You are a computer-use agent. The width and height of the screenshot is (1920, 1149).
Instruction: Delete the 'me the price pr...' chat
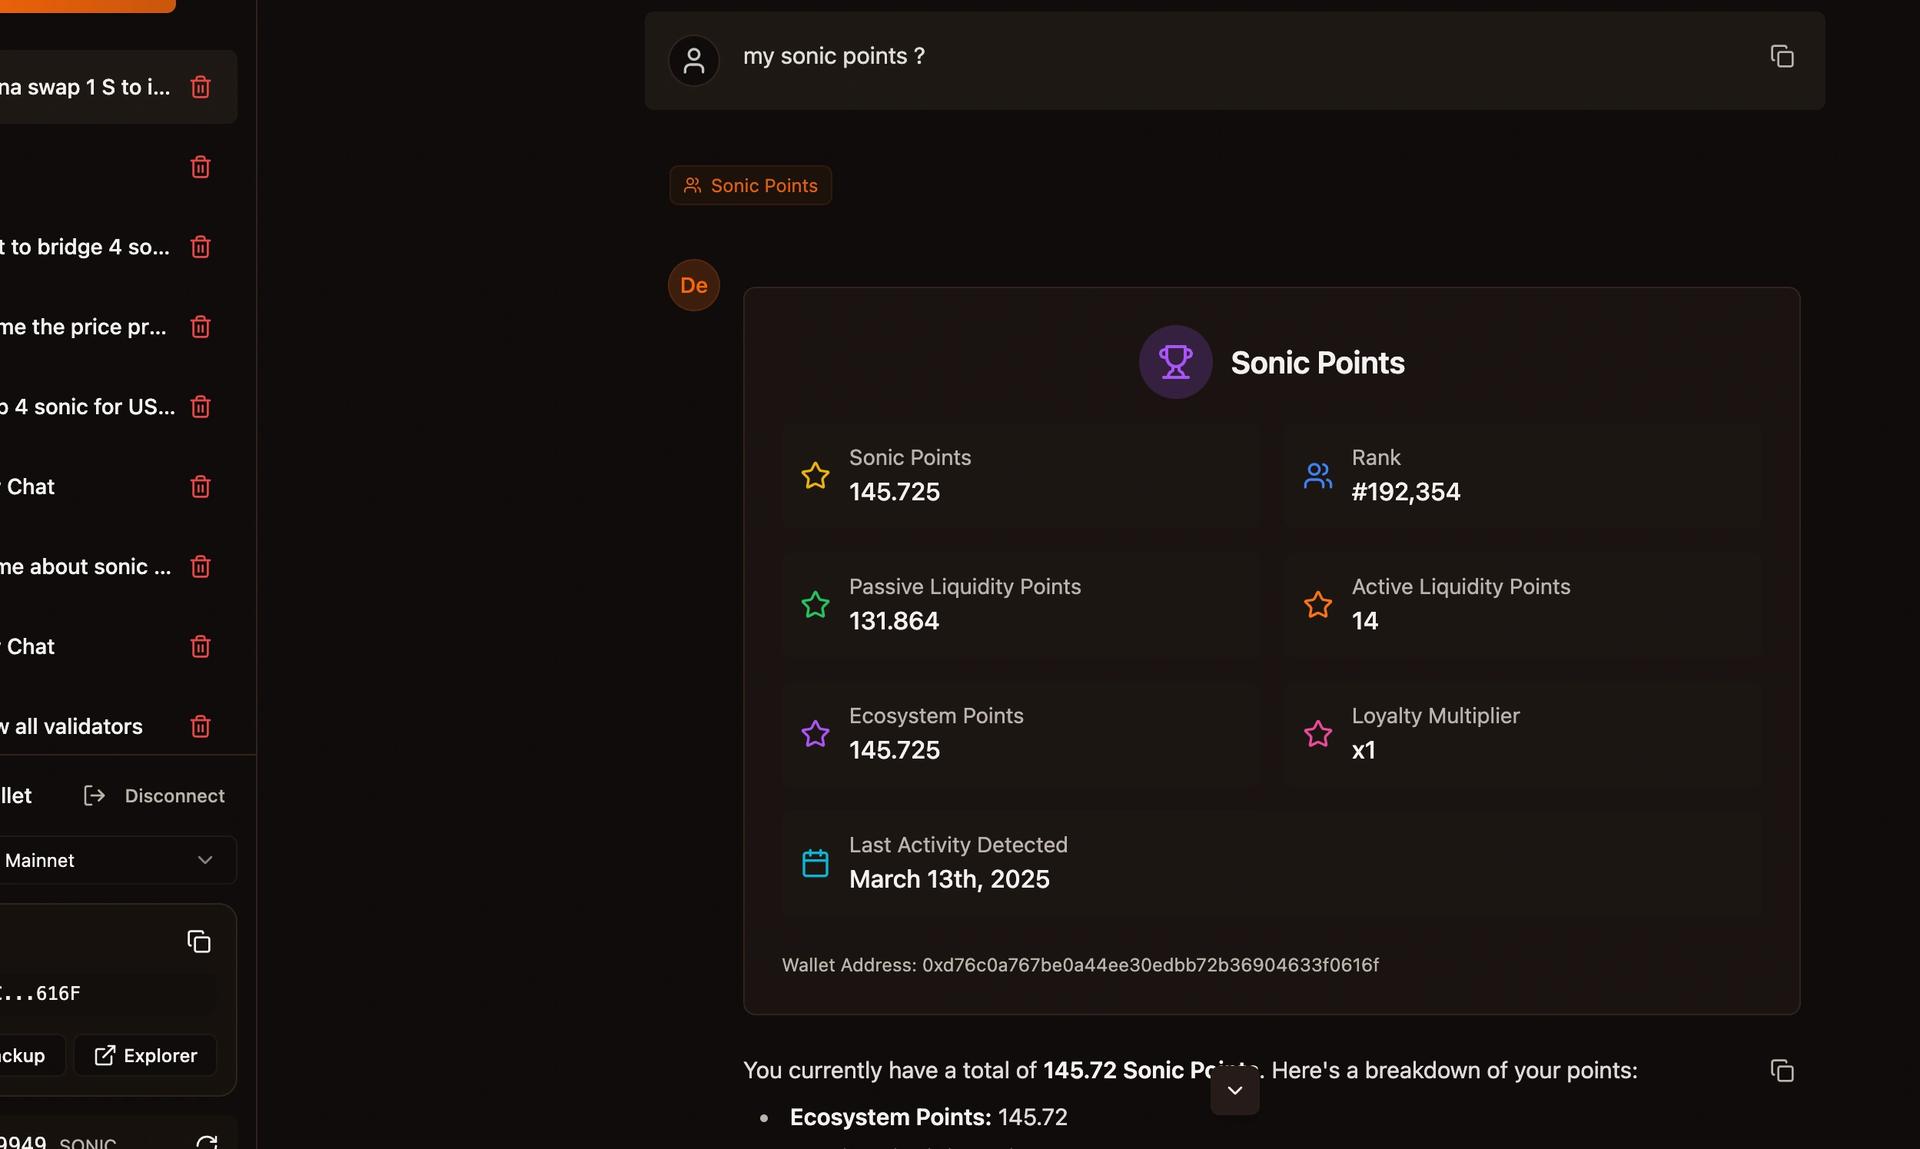coord(200,327)
